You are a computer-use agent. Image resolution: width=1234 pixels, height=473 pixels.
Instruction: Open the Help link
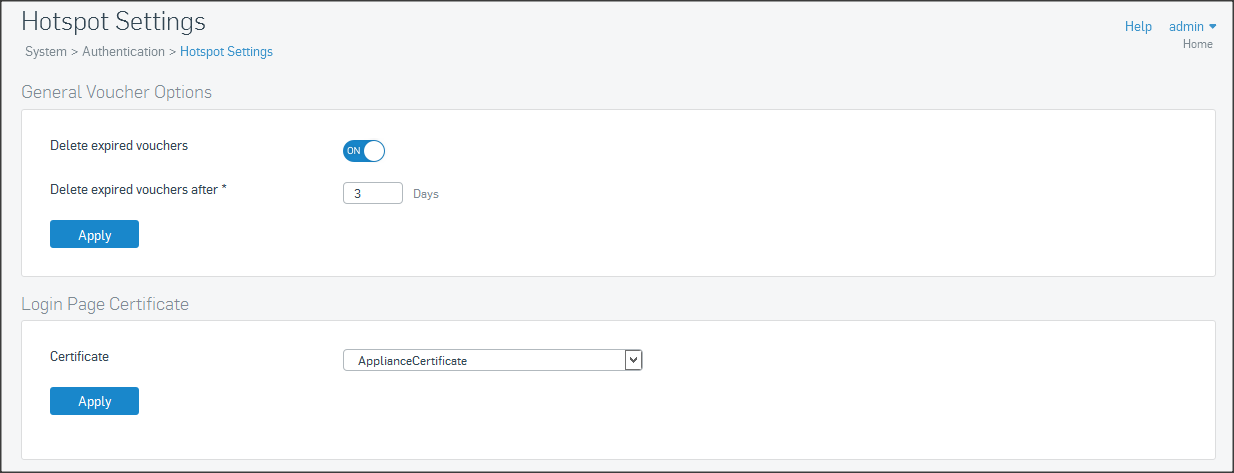point(1138,27)
